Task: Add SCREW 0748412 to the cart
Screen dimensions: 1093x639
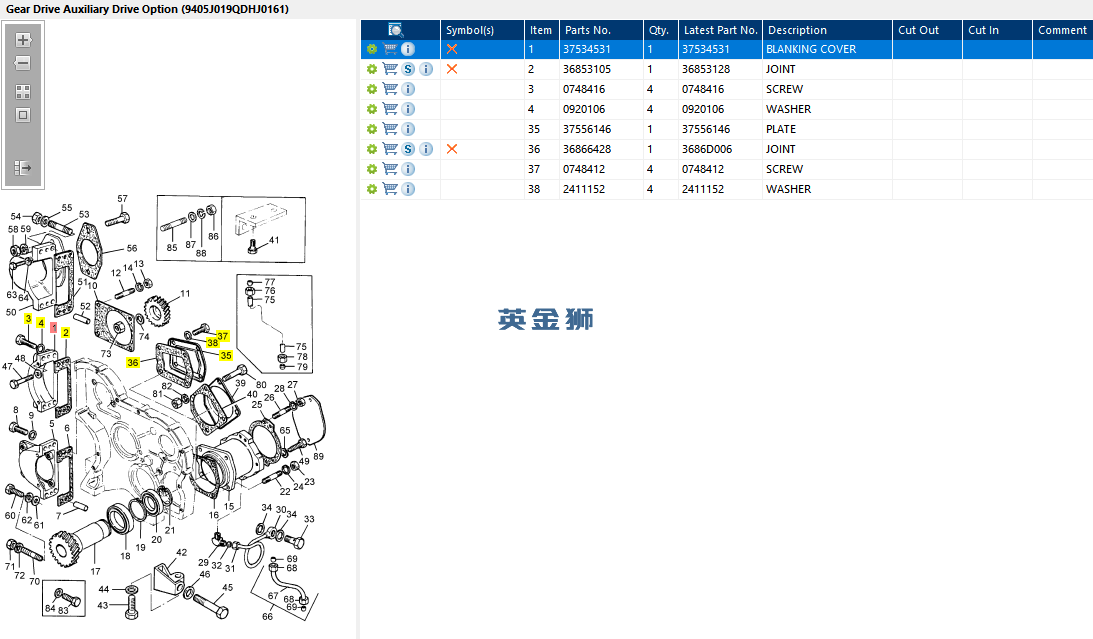Action: pos(390,169)
